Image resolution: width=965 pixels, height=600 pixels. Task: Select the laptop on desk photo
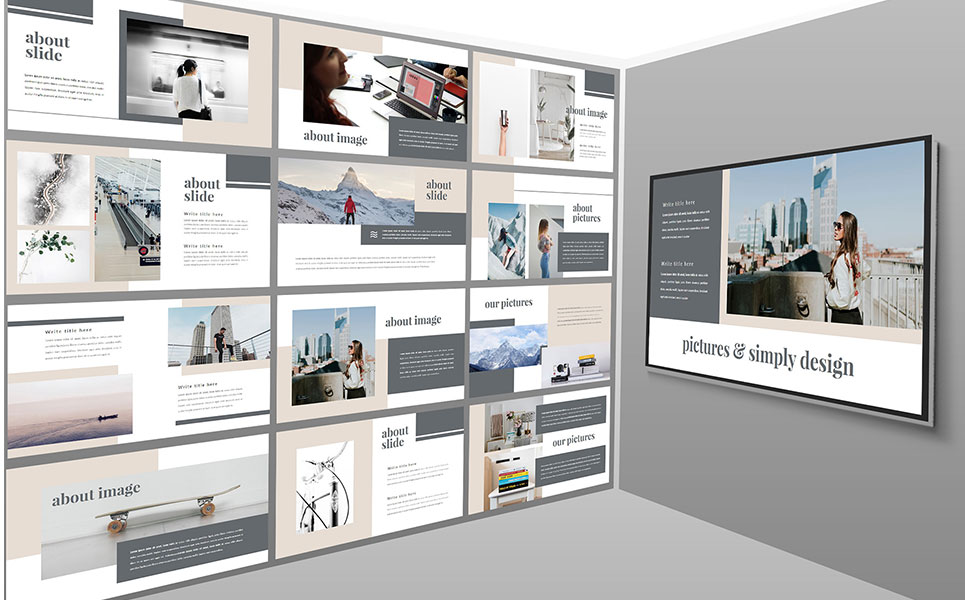pos(420,88)
